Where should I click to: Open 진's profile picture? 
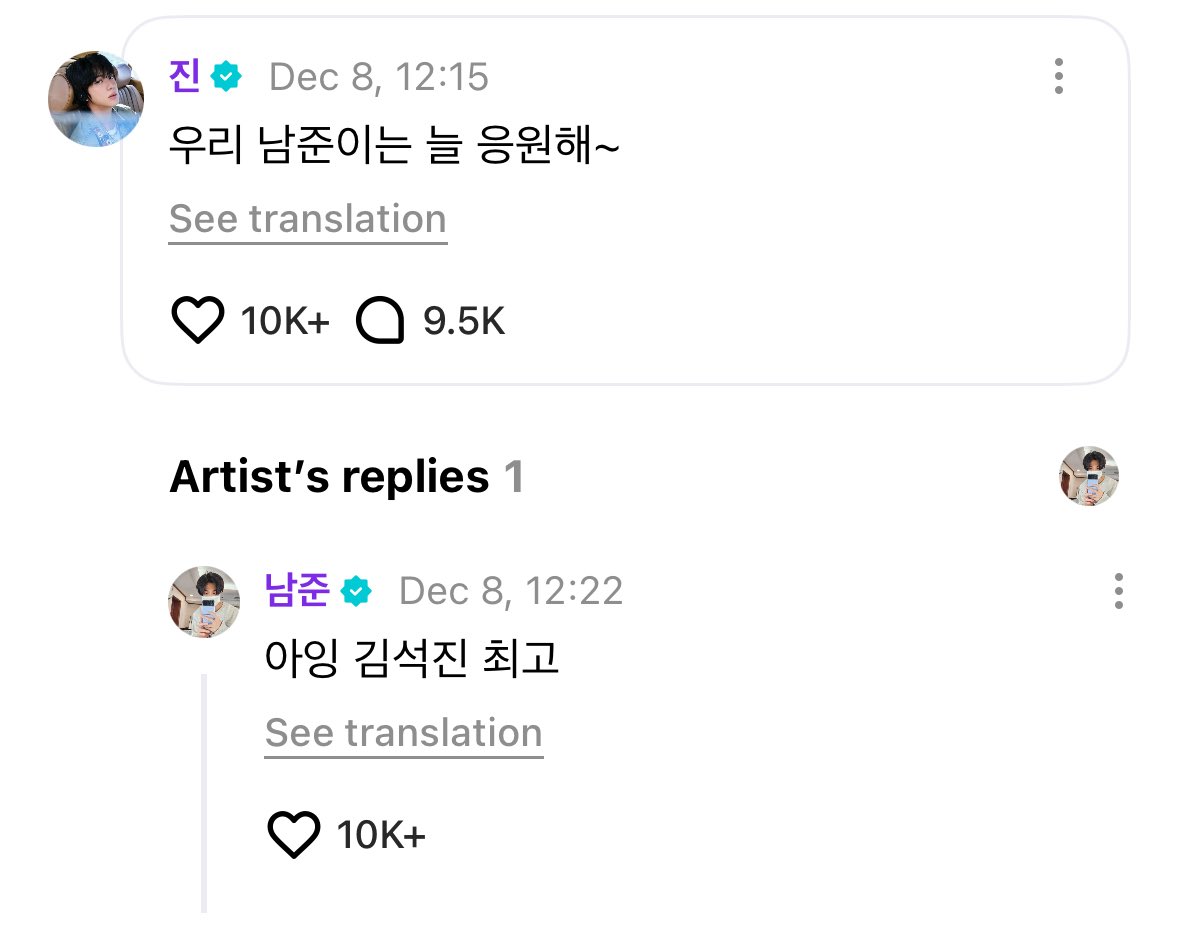95,99
